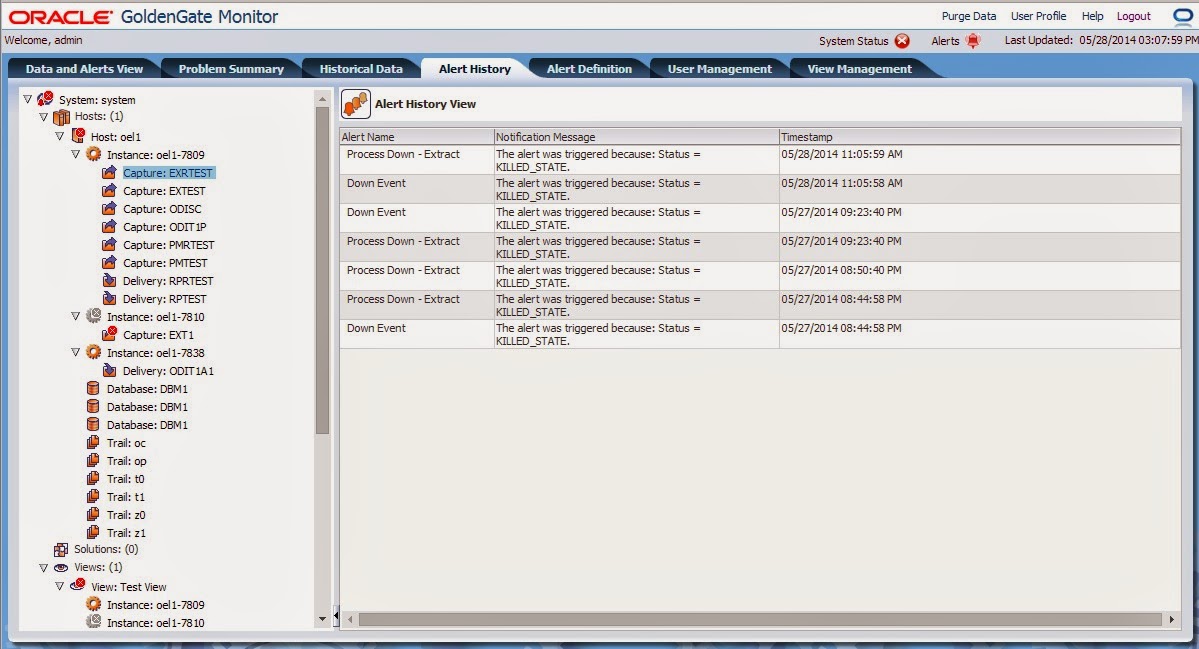Click the Purge Data link

pos(968,15)
